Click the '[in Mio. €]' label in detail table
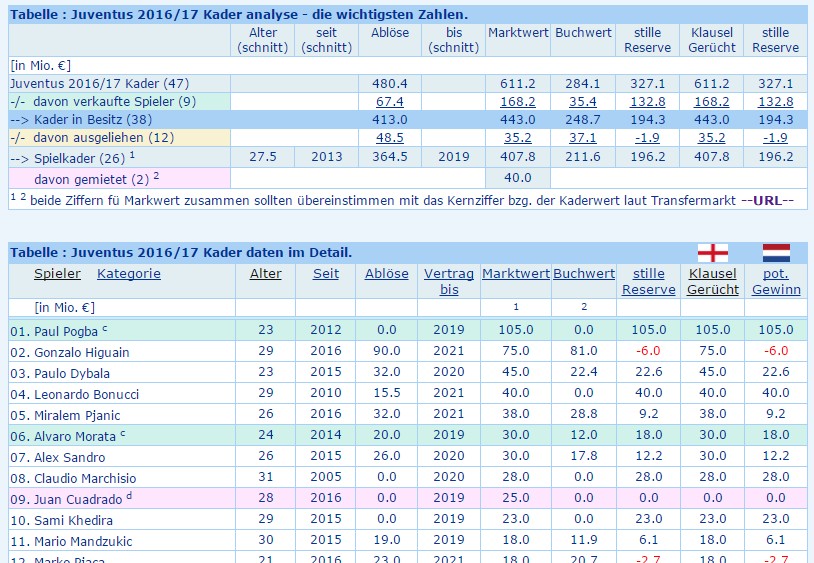The image size is (814, 563). pyautogui.click(x=65, y=308)
